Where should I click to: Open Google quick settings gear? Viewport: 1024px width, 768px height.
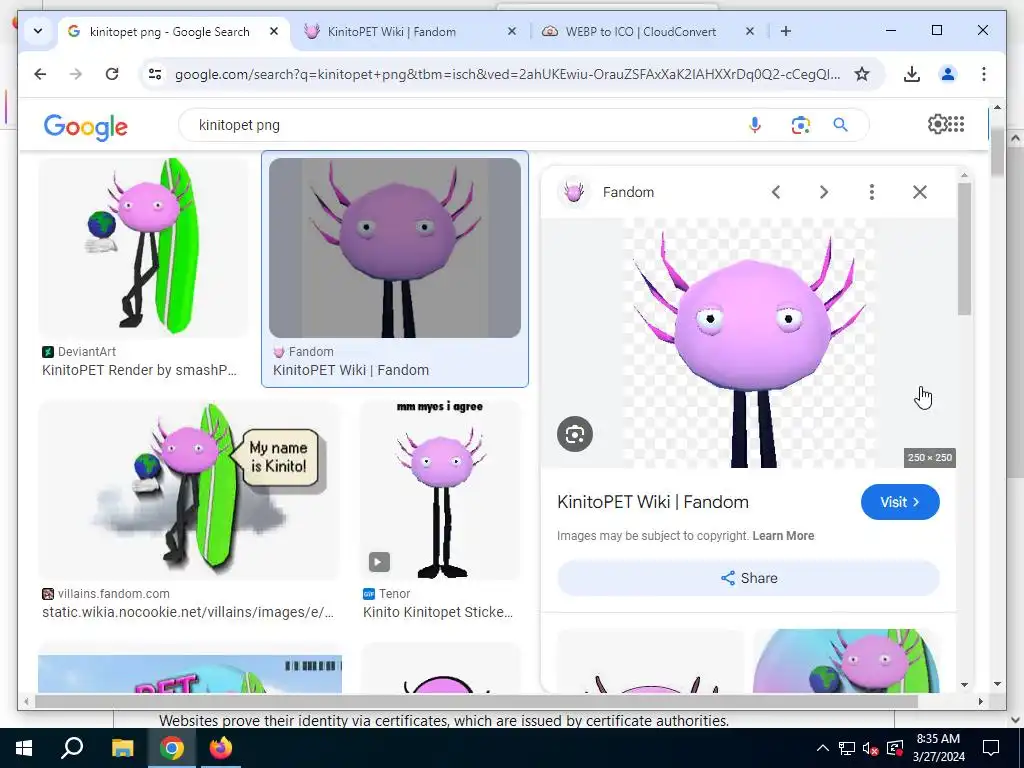937,124
